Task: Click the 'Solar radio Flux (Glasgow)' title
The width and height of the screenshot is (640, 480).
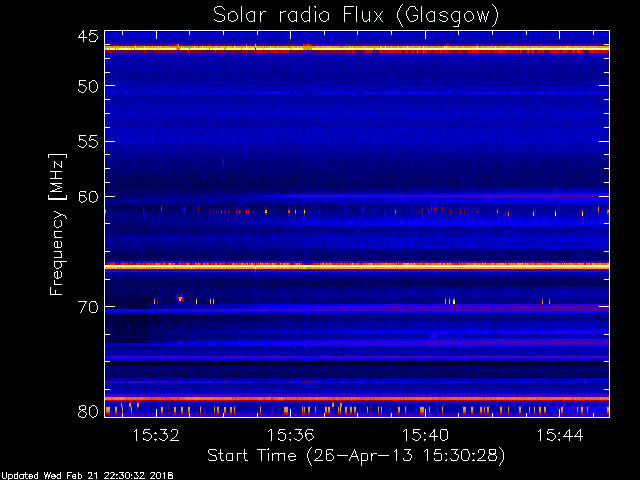Action: click(356, 16)
